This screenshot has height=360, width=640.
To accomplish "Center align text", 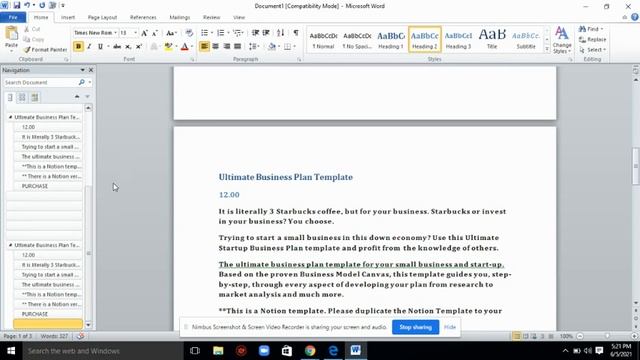I will 215,47.
